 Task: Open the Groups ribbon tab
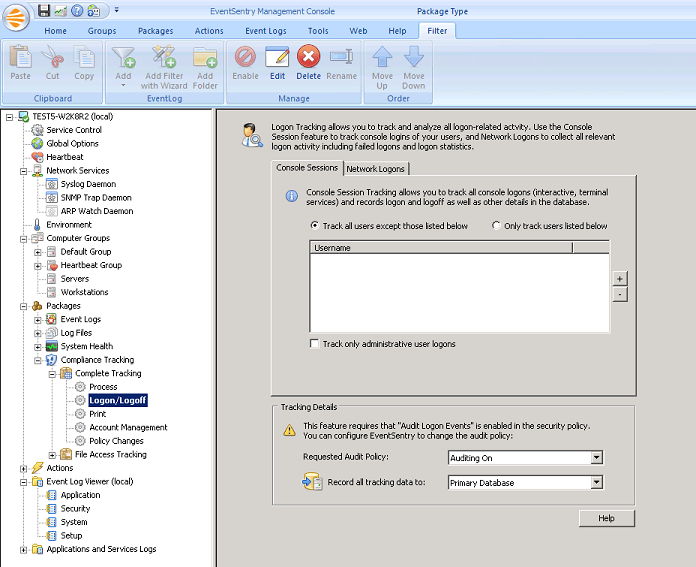pos(102,31)
